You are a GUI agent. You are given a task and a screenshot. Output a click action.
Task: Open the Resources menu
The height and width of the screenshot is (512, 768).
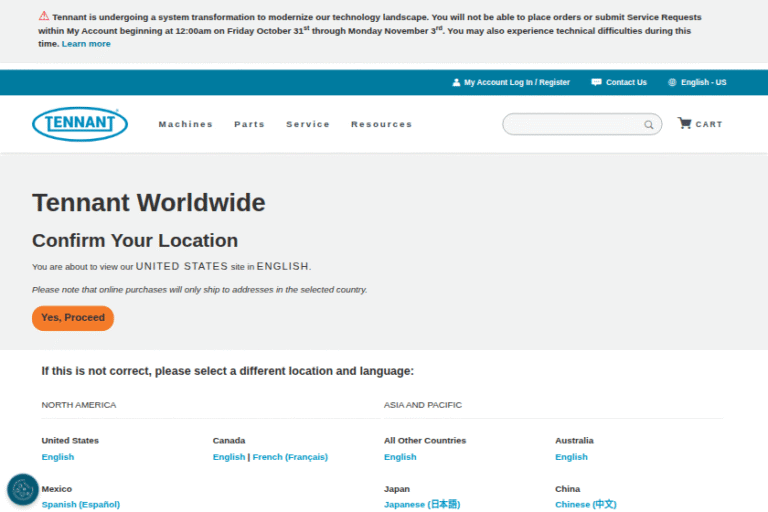pyautogui.click(x=381, y=124)
